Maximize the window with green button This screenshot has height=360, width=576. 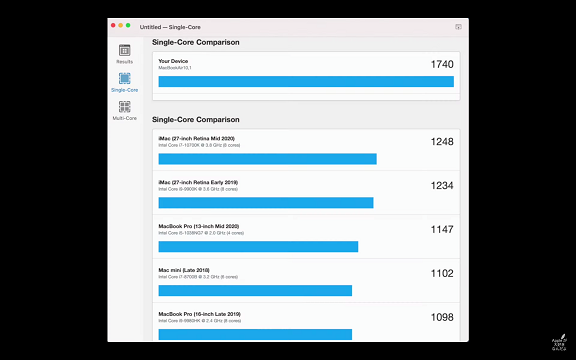click(x=128, y=25)
